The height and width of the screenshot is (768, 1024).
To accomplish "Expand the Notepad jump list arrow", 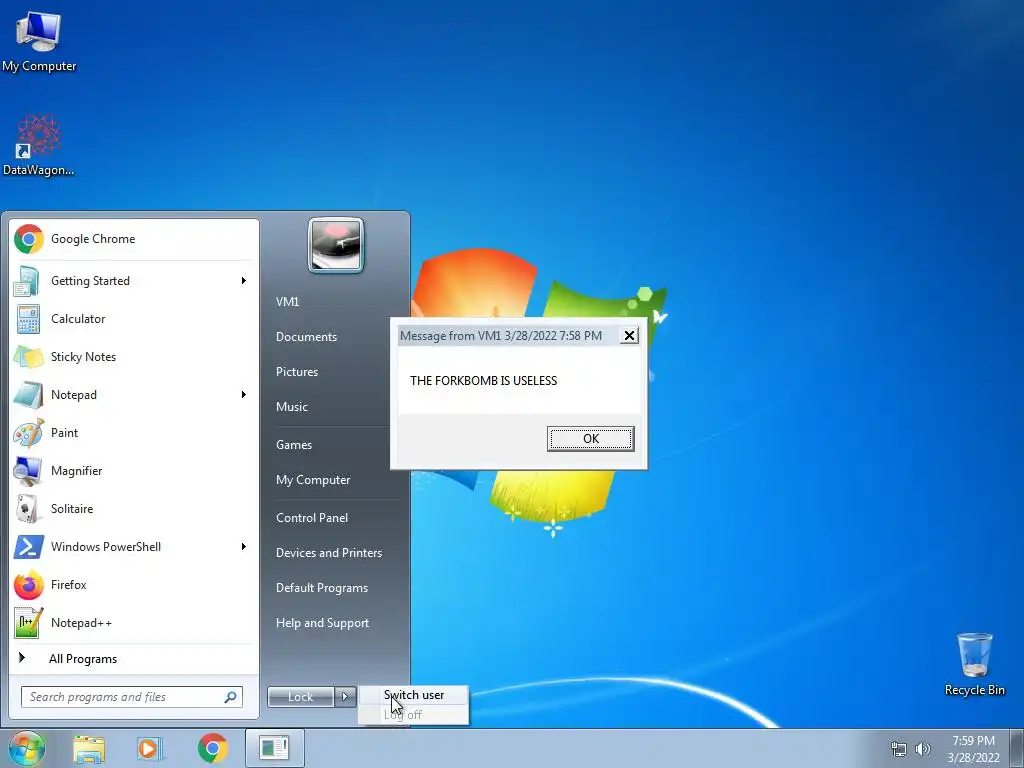I will point(244,394).
